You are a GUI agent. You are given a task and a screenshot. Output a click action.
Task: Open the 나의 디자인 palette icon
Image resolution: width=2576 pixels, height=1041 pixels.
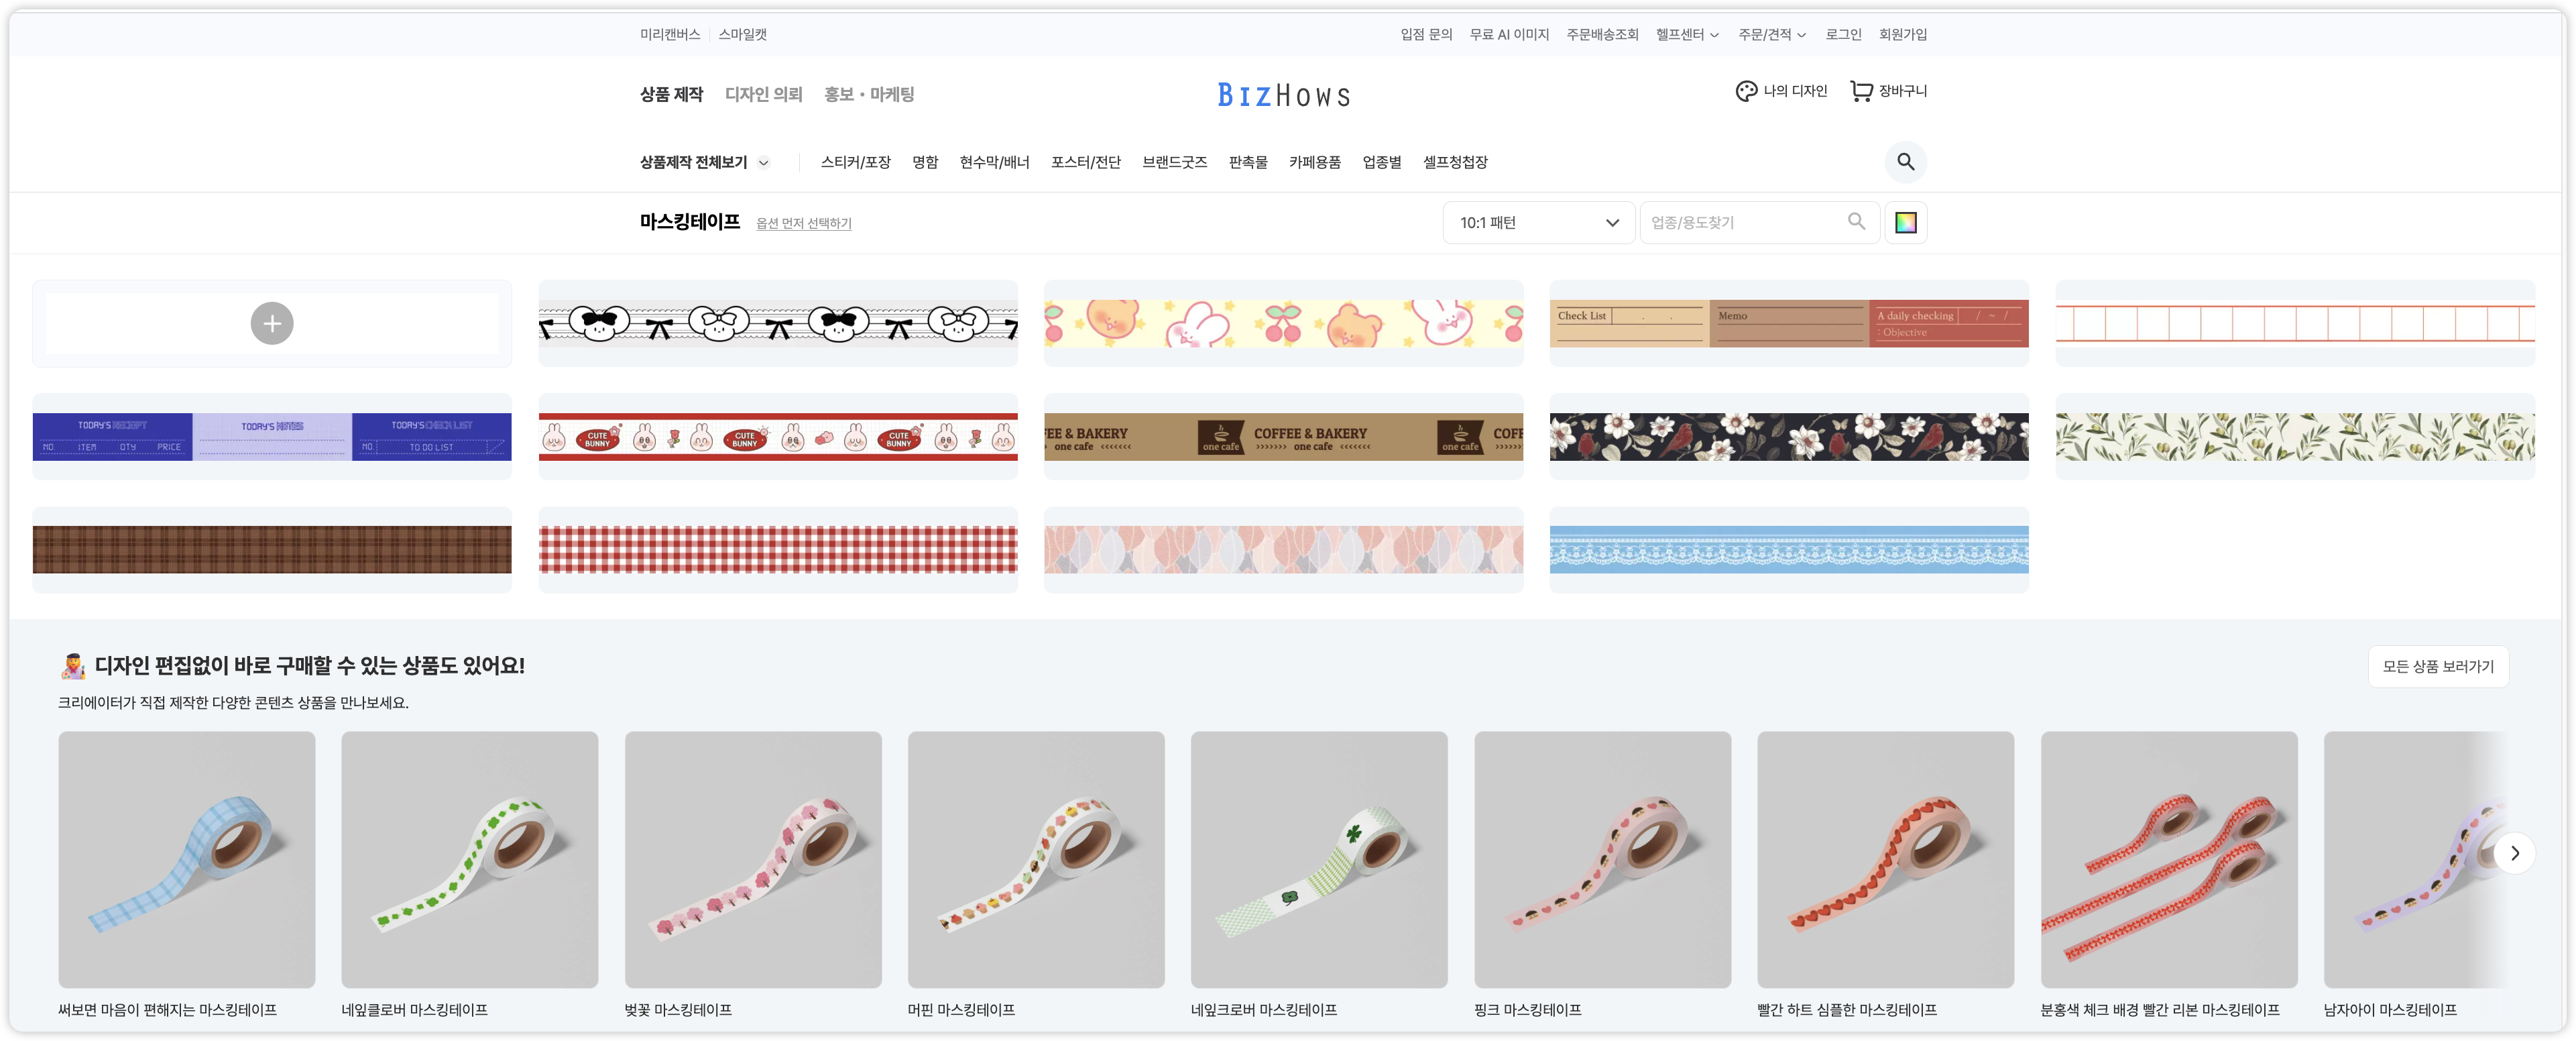point(1745,91)
